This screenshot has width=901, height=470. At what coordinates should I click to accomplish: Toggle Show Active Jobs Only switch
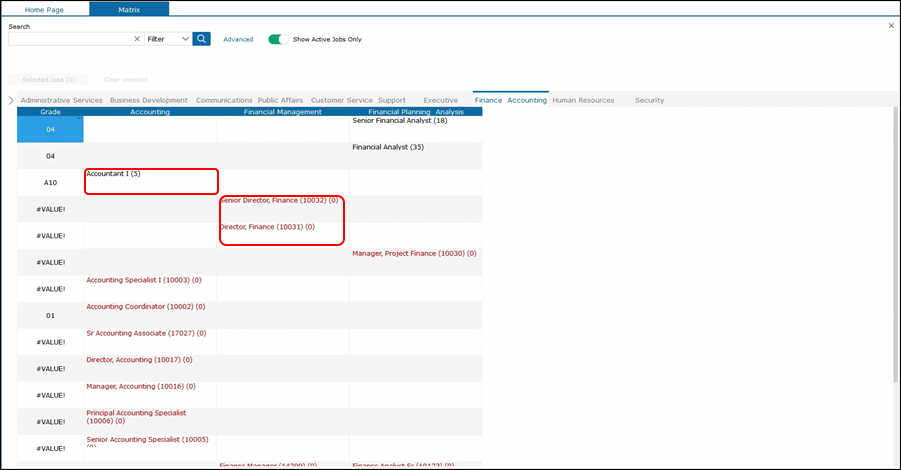(278, 39)
